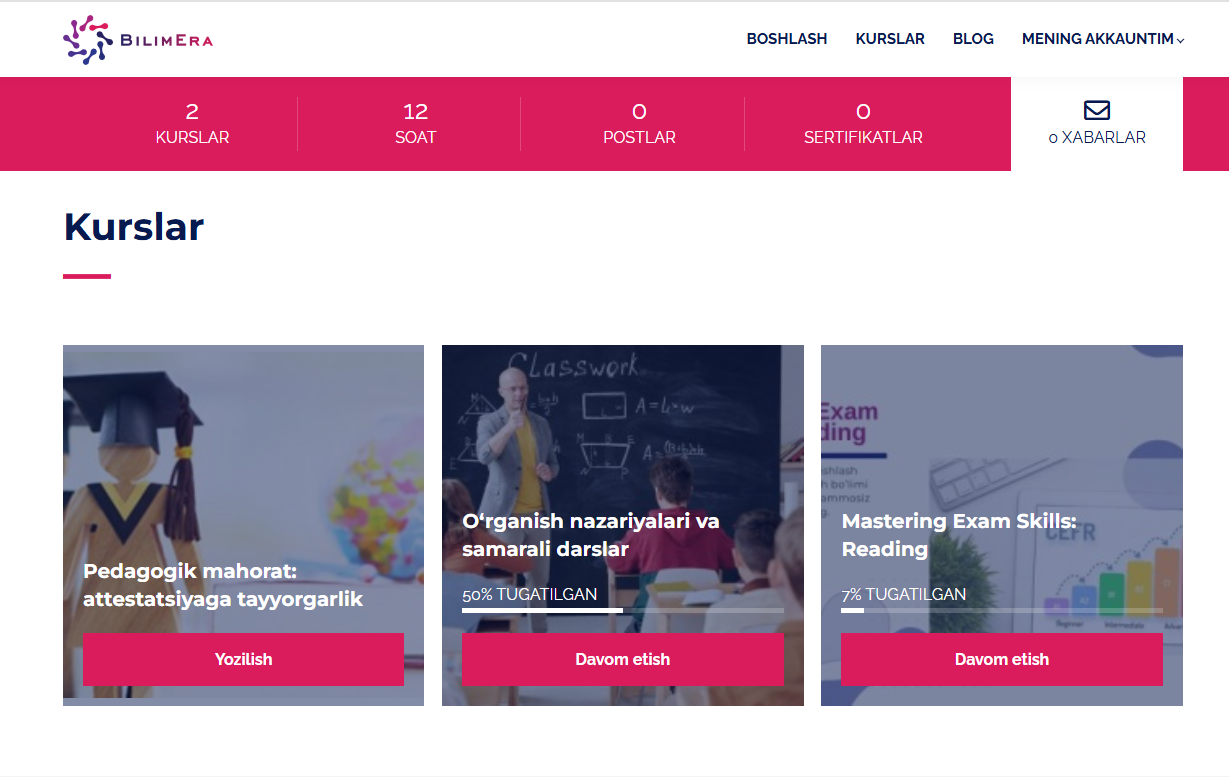Open Oʻrganish nazariyalari va samarali darslar title
Viewport: 1229px width, 777px height.
pyautogui.click(x=590, y=534)
